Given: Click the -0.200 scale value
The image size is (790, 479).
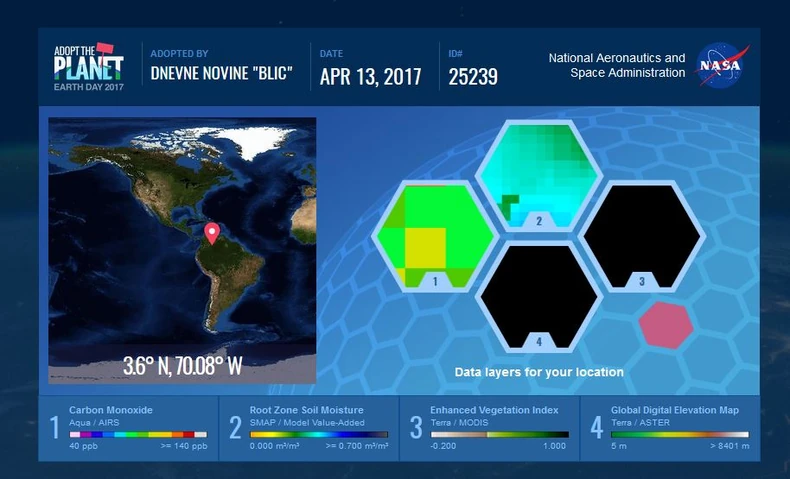Looking at the screenshot, I should point(444,446).
